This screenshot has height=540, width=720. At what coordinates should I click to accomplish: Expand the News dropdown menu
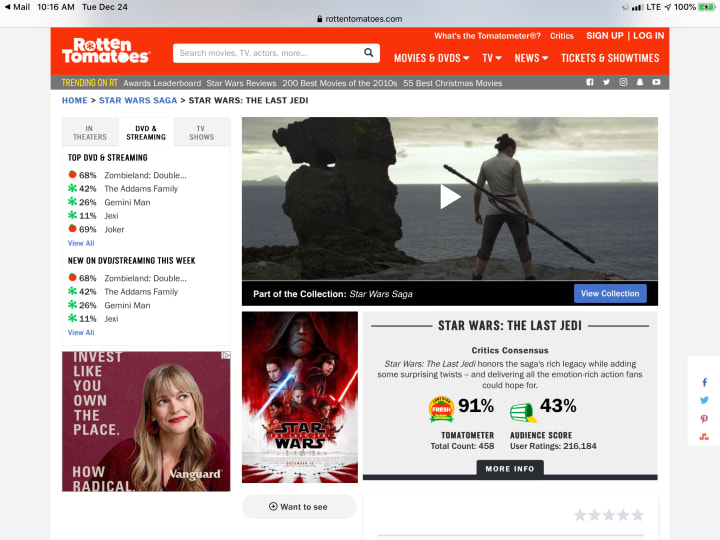[531, 58]
